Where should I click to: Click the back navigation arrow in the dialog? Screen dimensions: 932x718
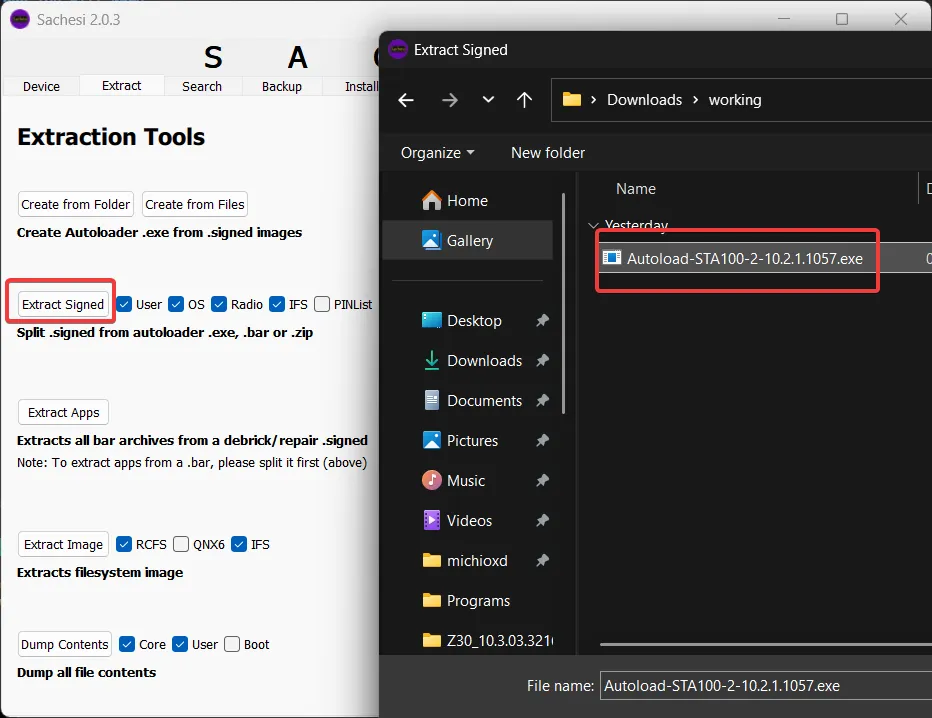coord(405,100)
